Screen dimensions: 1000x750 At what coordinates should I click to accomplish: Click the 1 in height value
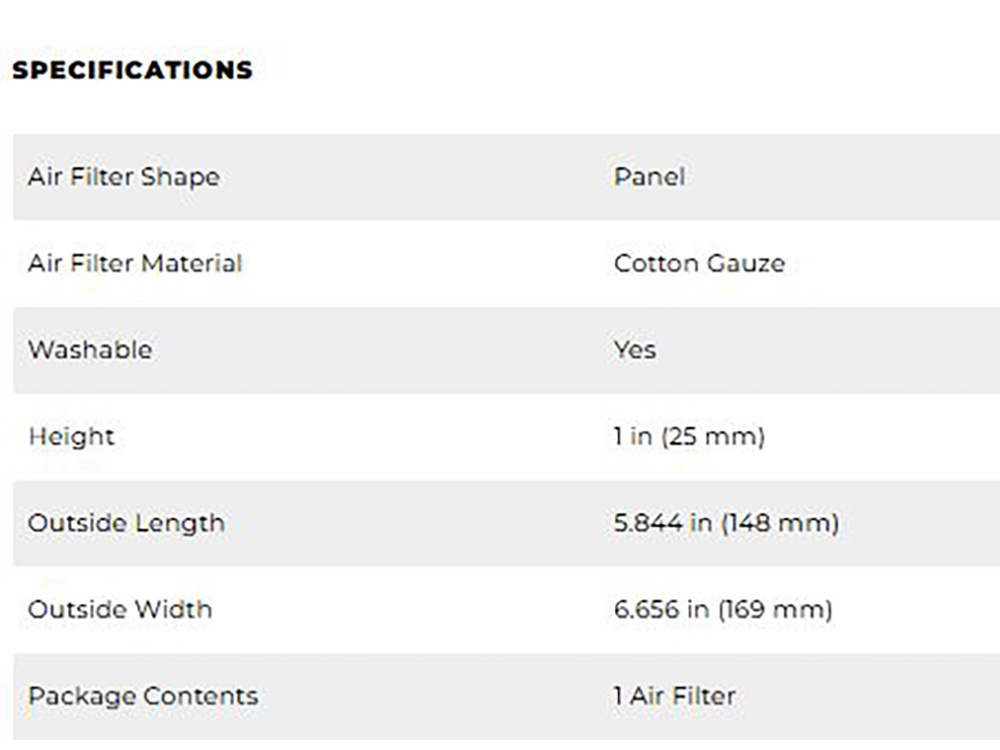633,436
